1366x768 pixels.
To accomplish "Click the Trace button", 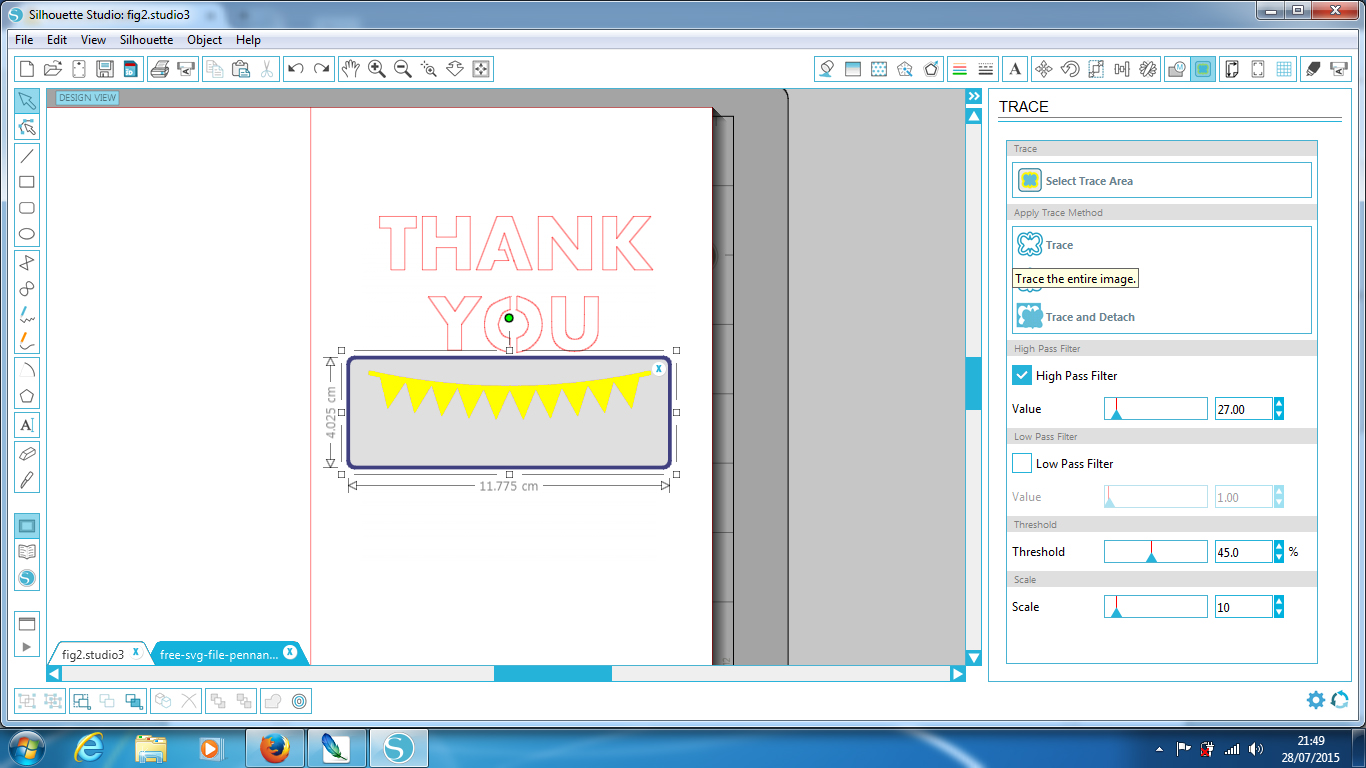I will pyautogui.click(x=1059, y=244).
